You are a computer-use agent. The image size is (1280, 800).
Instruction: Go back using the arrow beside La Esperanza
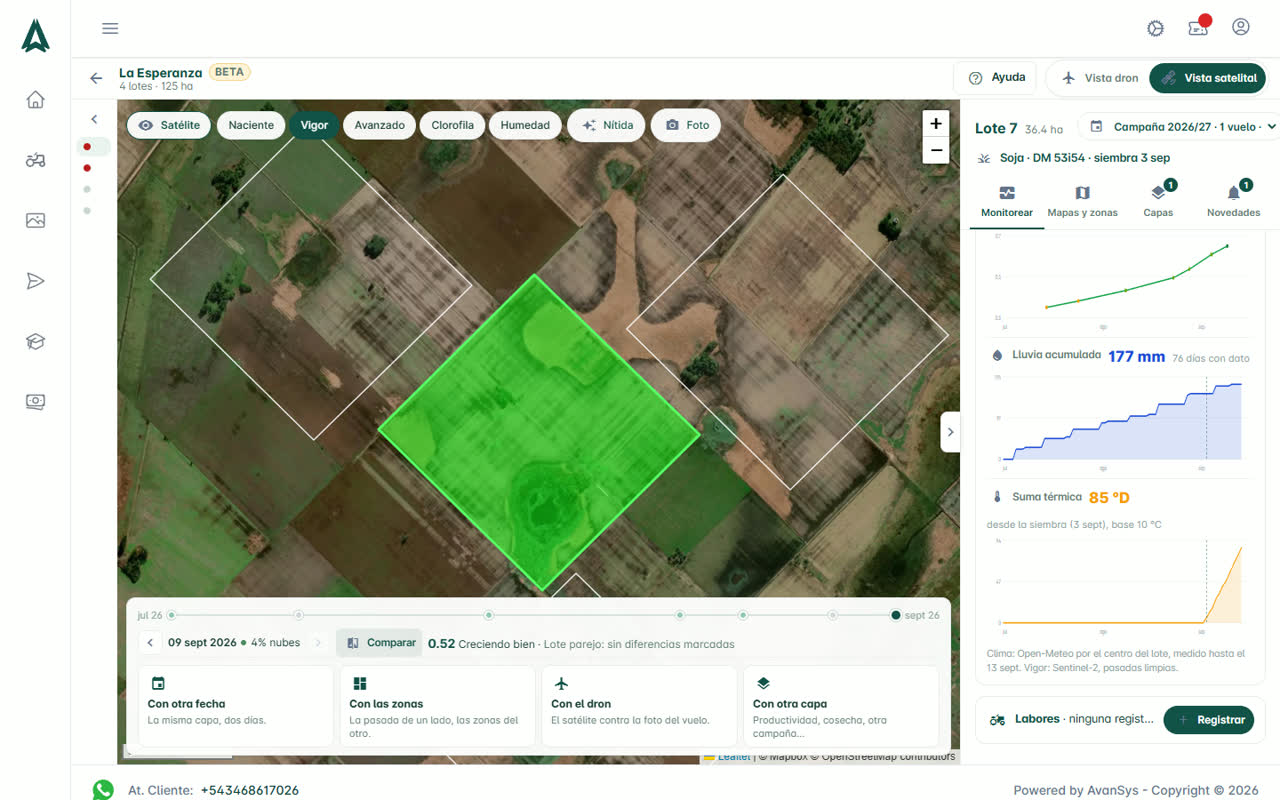[x=96, y=78]
